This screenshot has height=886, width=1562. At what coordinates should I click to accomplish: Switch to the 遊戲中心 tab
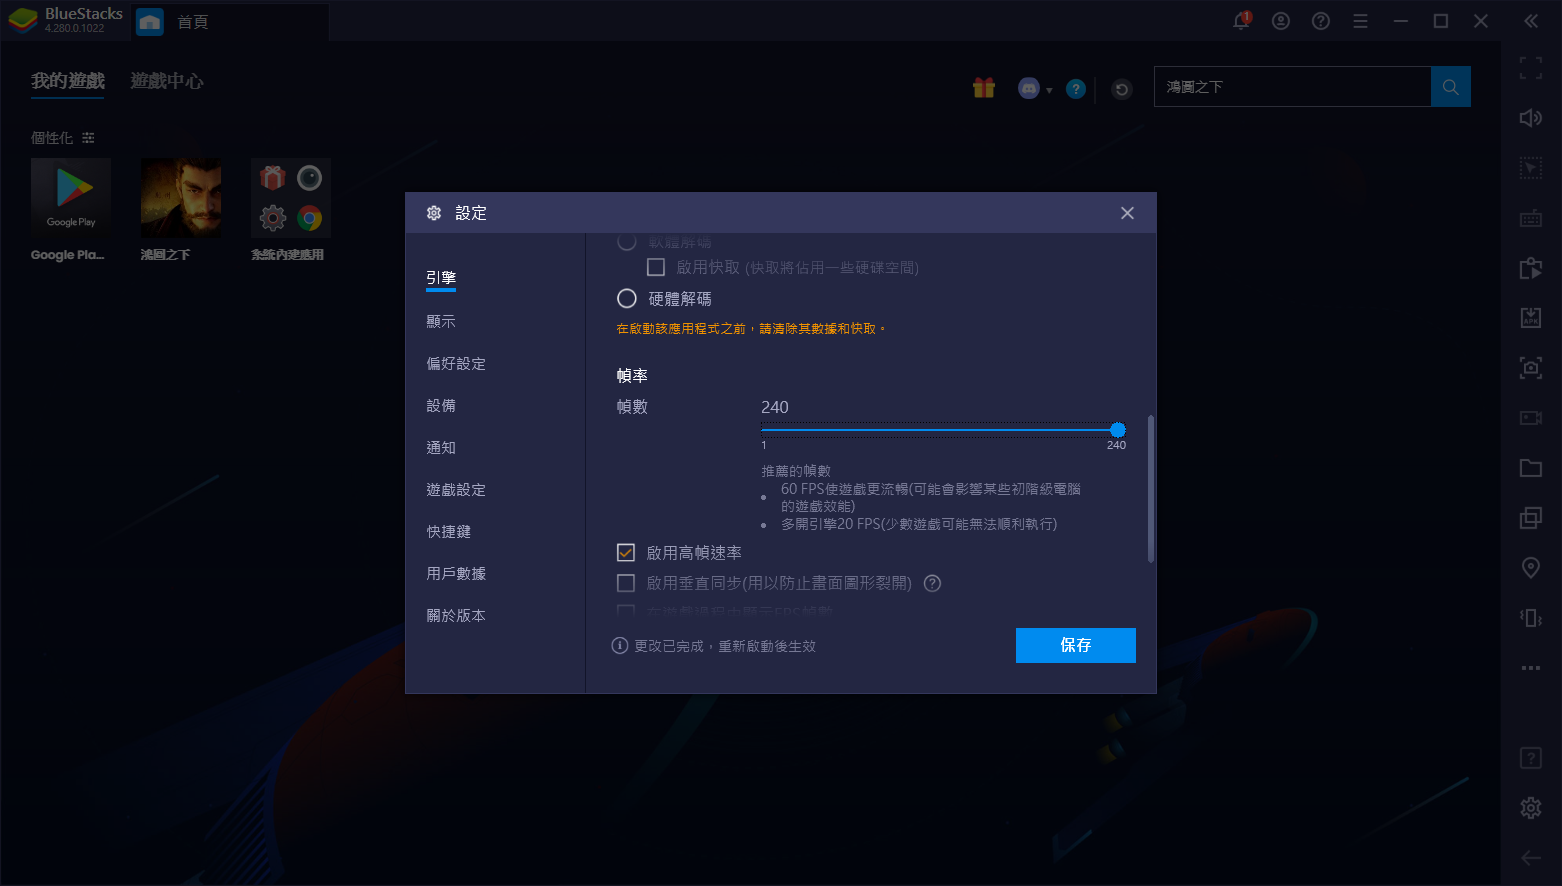[167, 81]
